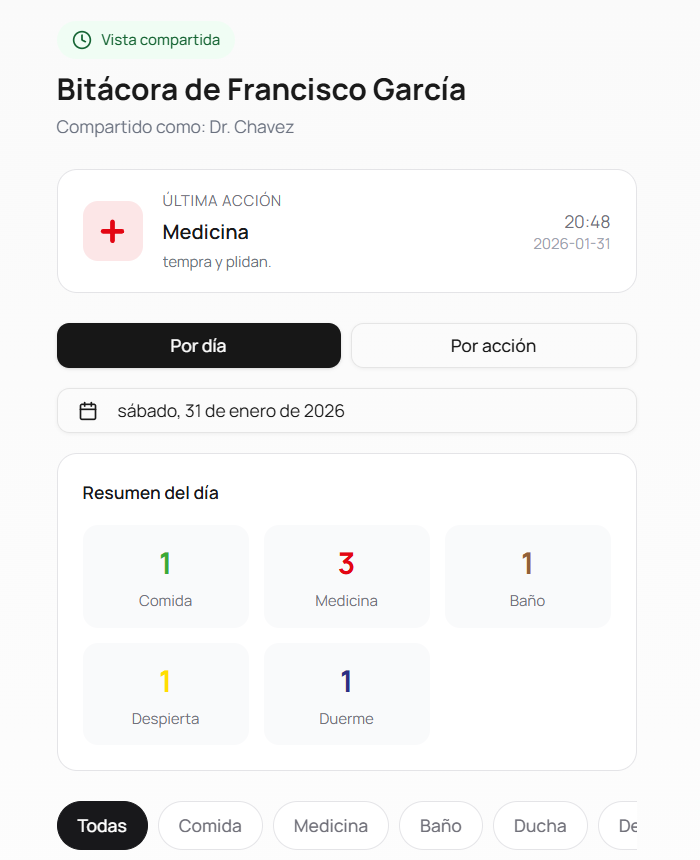Open the Última acción Medicina card
Viewport: 700px width, 860px height.
[346, 231]
